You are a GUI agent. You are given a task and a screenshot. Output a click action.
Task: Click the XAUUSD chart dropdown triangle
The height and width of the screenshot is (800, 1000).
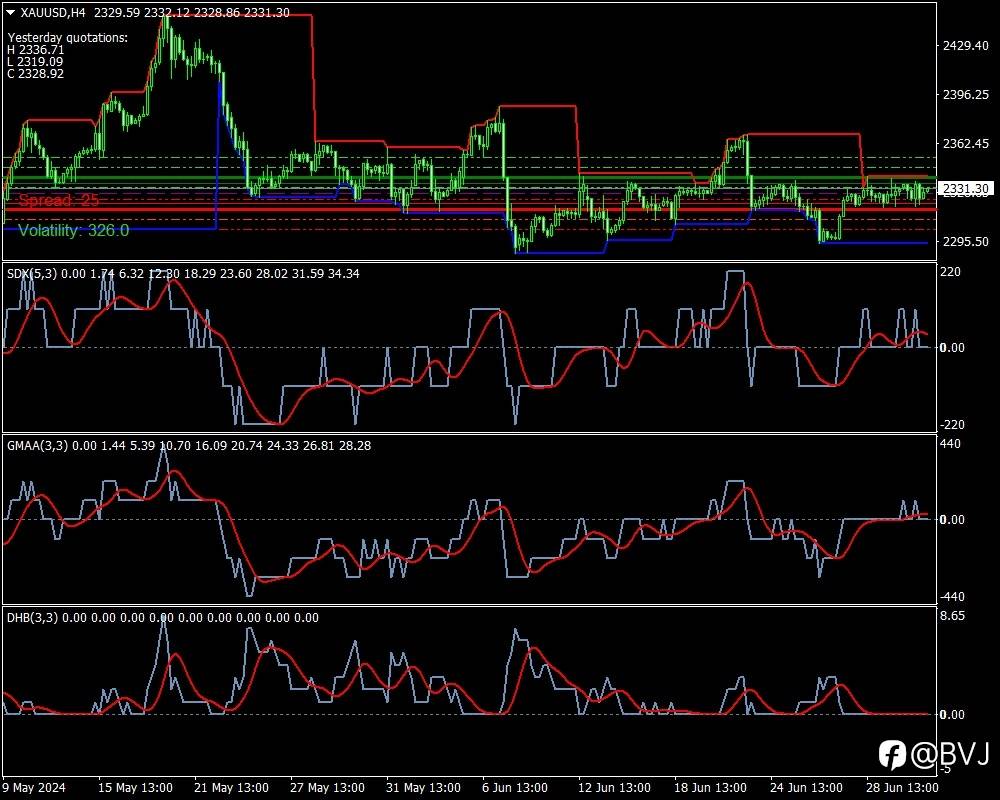[10, 13]
